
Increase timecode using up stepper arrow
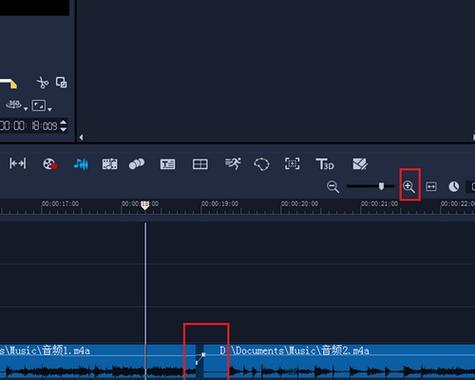[x=63, y=123]
